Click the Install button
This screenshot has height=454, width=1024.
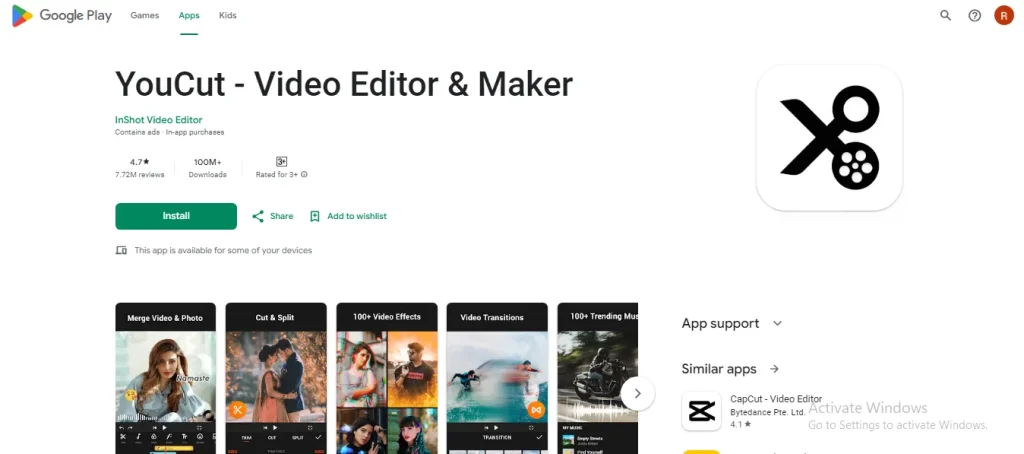(x=176, y=216)
